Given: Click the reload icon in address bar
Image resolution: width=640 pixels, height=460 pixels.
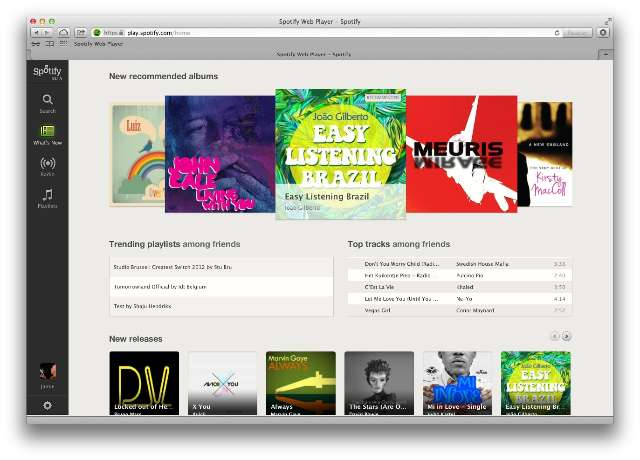Looking at the screenshot, I should pyautogui.click(x=557, y=33).
